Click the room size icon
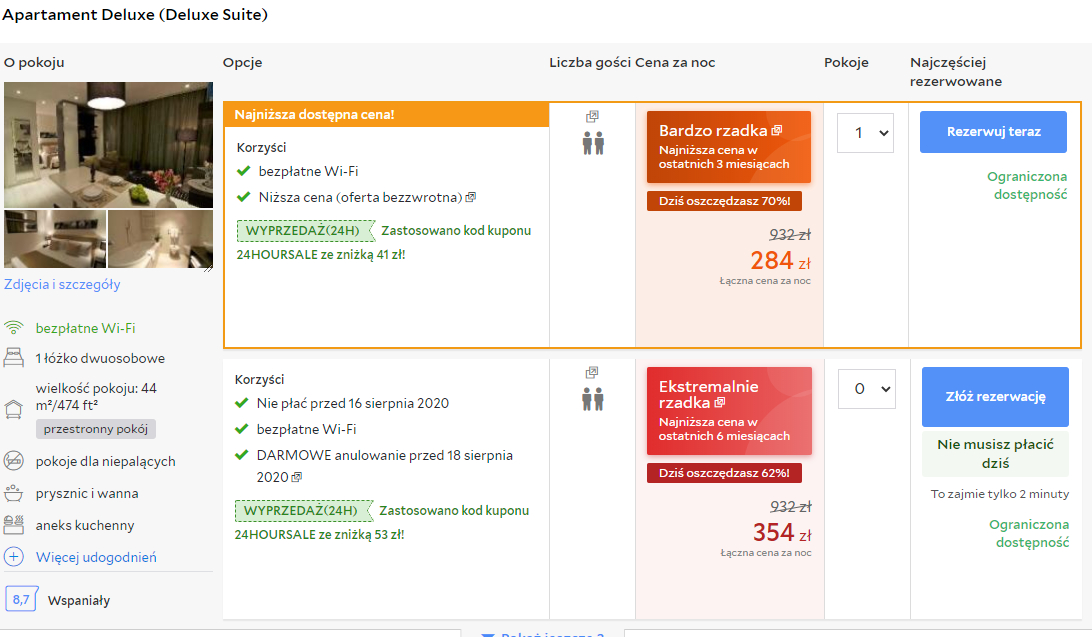Viewport: 1092px width, 637px height. [14, 409]
